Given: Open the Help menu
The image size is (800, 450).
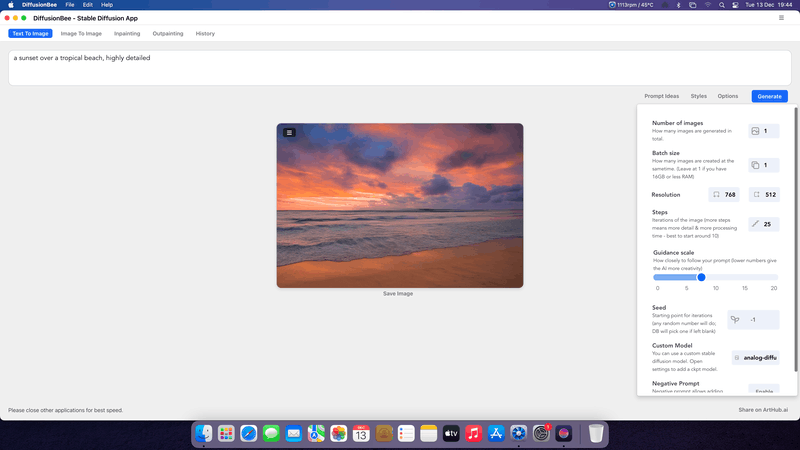Looking at the screenshot, I should point(107,5).
